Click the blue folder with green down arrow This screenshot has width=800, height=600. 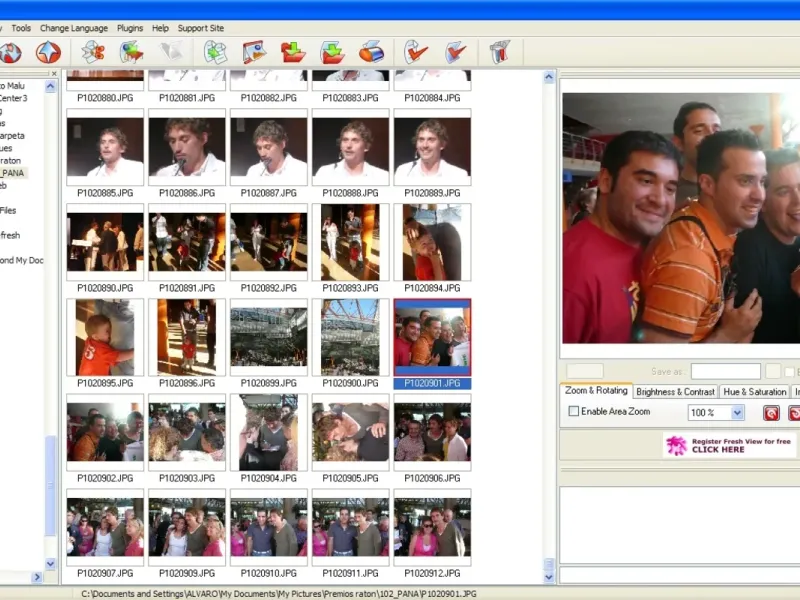[x=332, y=52]
